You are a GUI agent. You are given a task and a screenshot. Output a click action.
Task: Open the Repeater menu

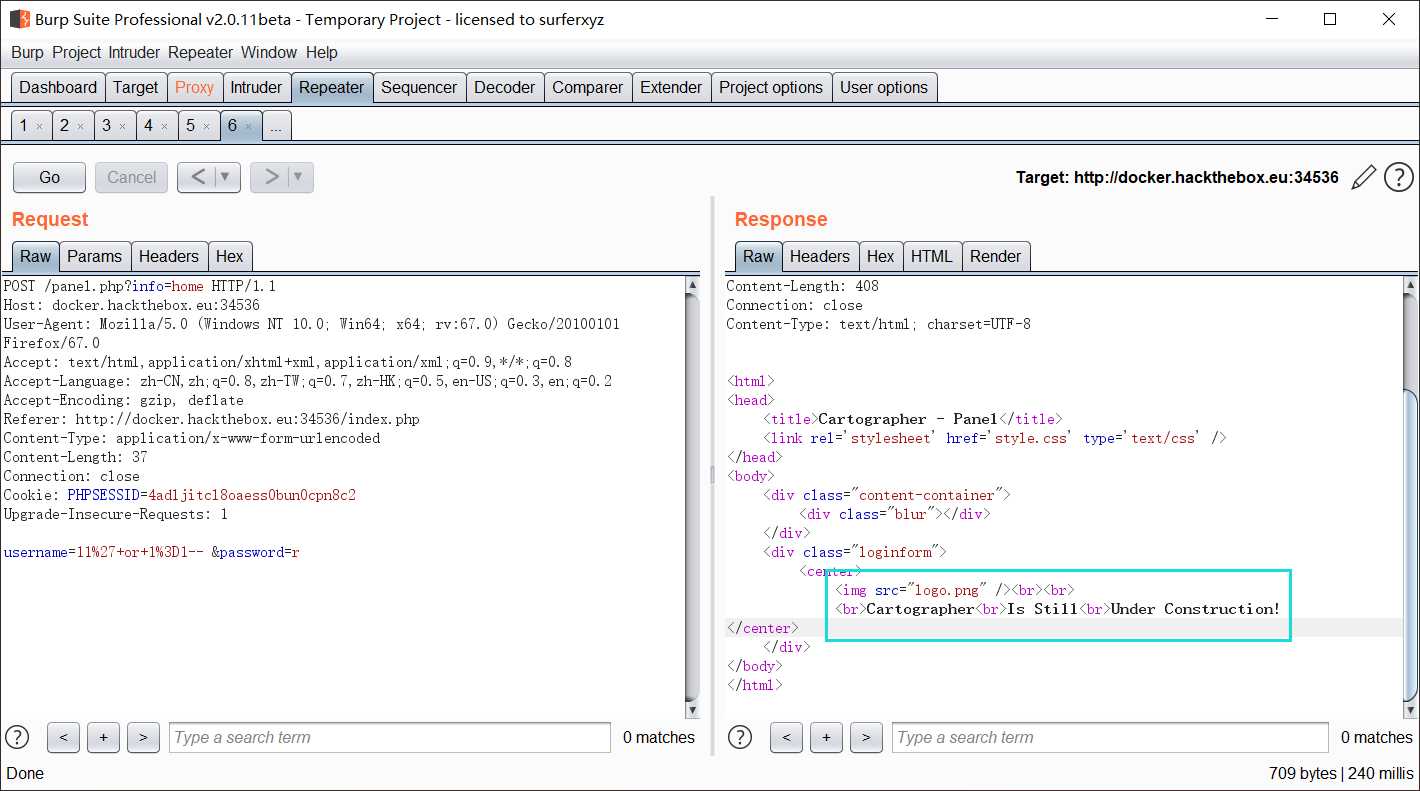tap(200, 52)
